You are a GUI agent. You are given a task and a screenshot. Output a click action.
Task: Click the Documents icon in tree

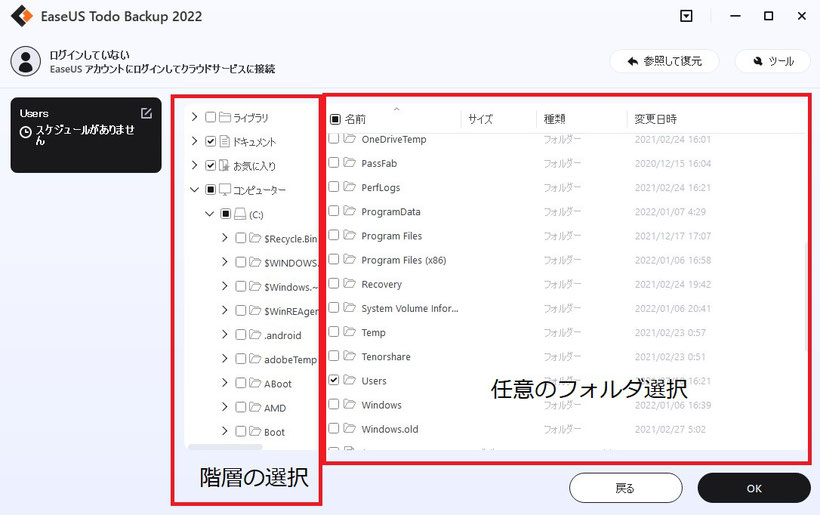point(225,141)
